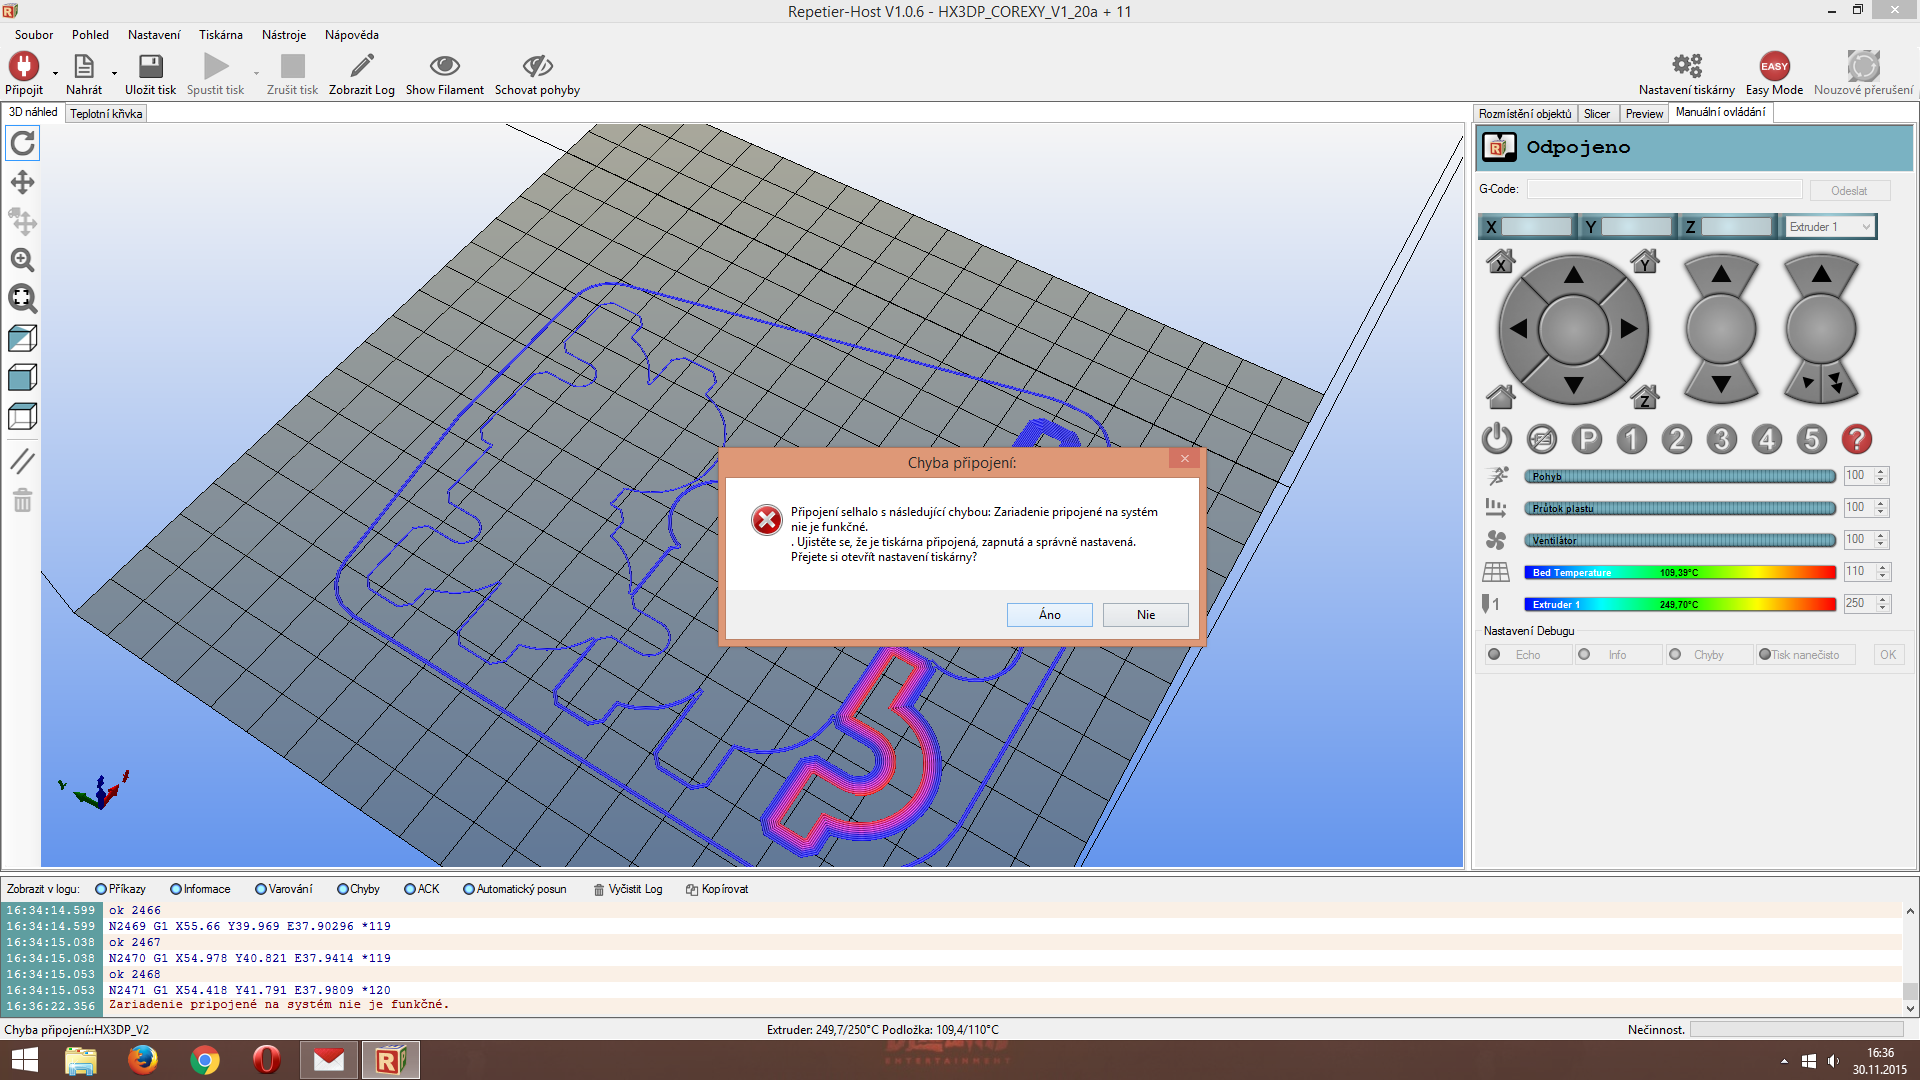Open the Nahrát dropdown arrow
The height and width of the screenshot is (1080, 1920).
click(x=114, y=73)
